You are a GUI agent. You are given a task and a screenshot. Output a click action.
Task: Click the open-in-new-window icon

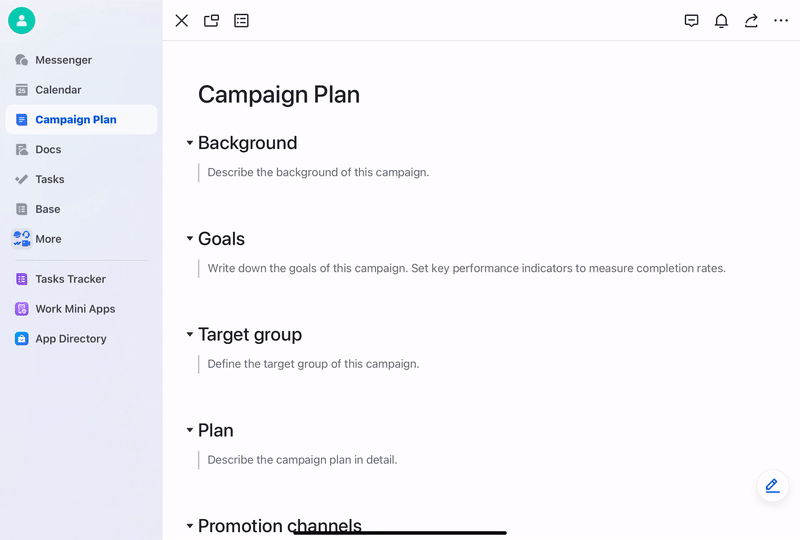(211, 21)
